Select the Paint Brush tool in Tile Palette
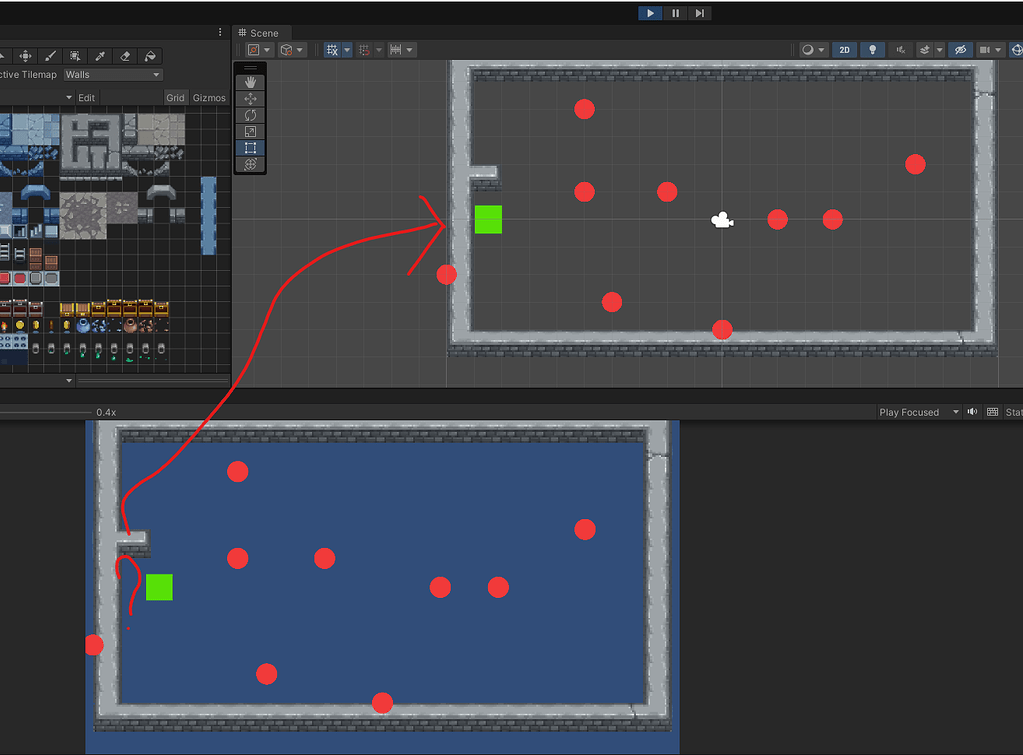The width and height of the screenshot is (1023, 755). pyautogui.click(x=50, y=56)
